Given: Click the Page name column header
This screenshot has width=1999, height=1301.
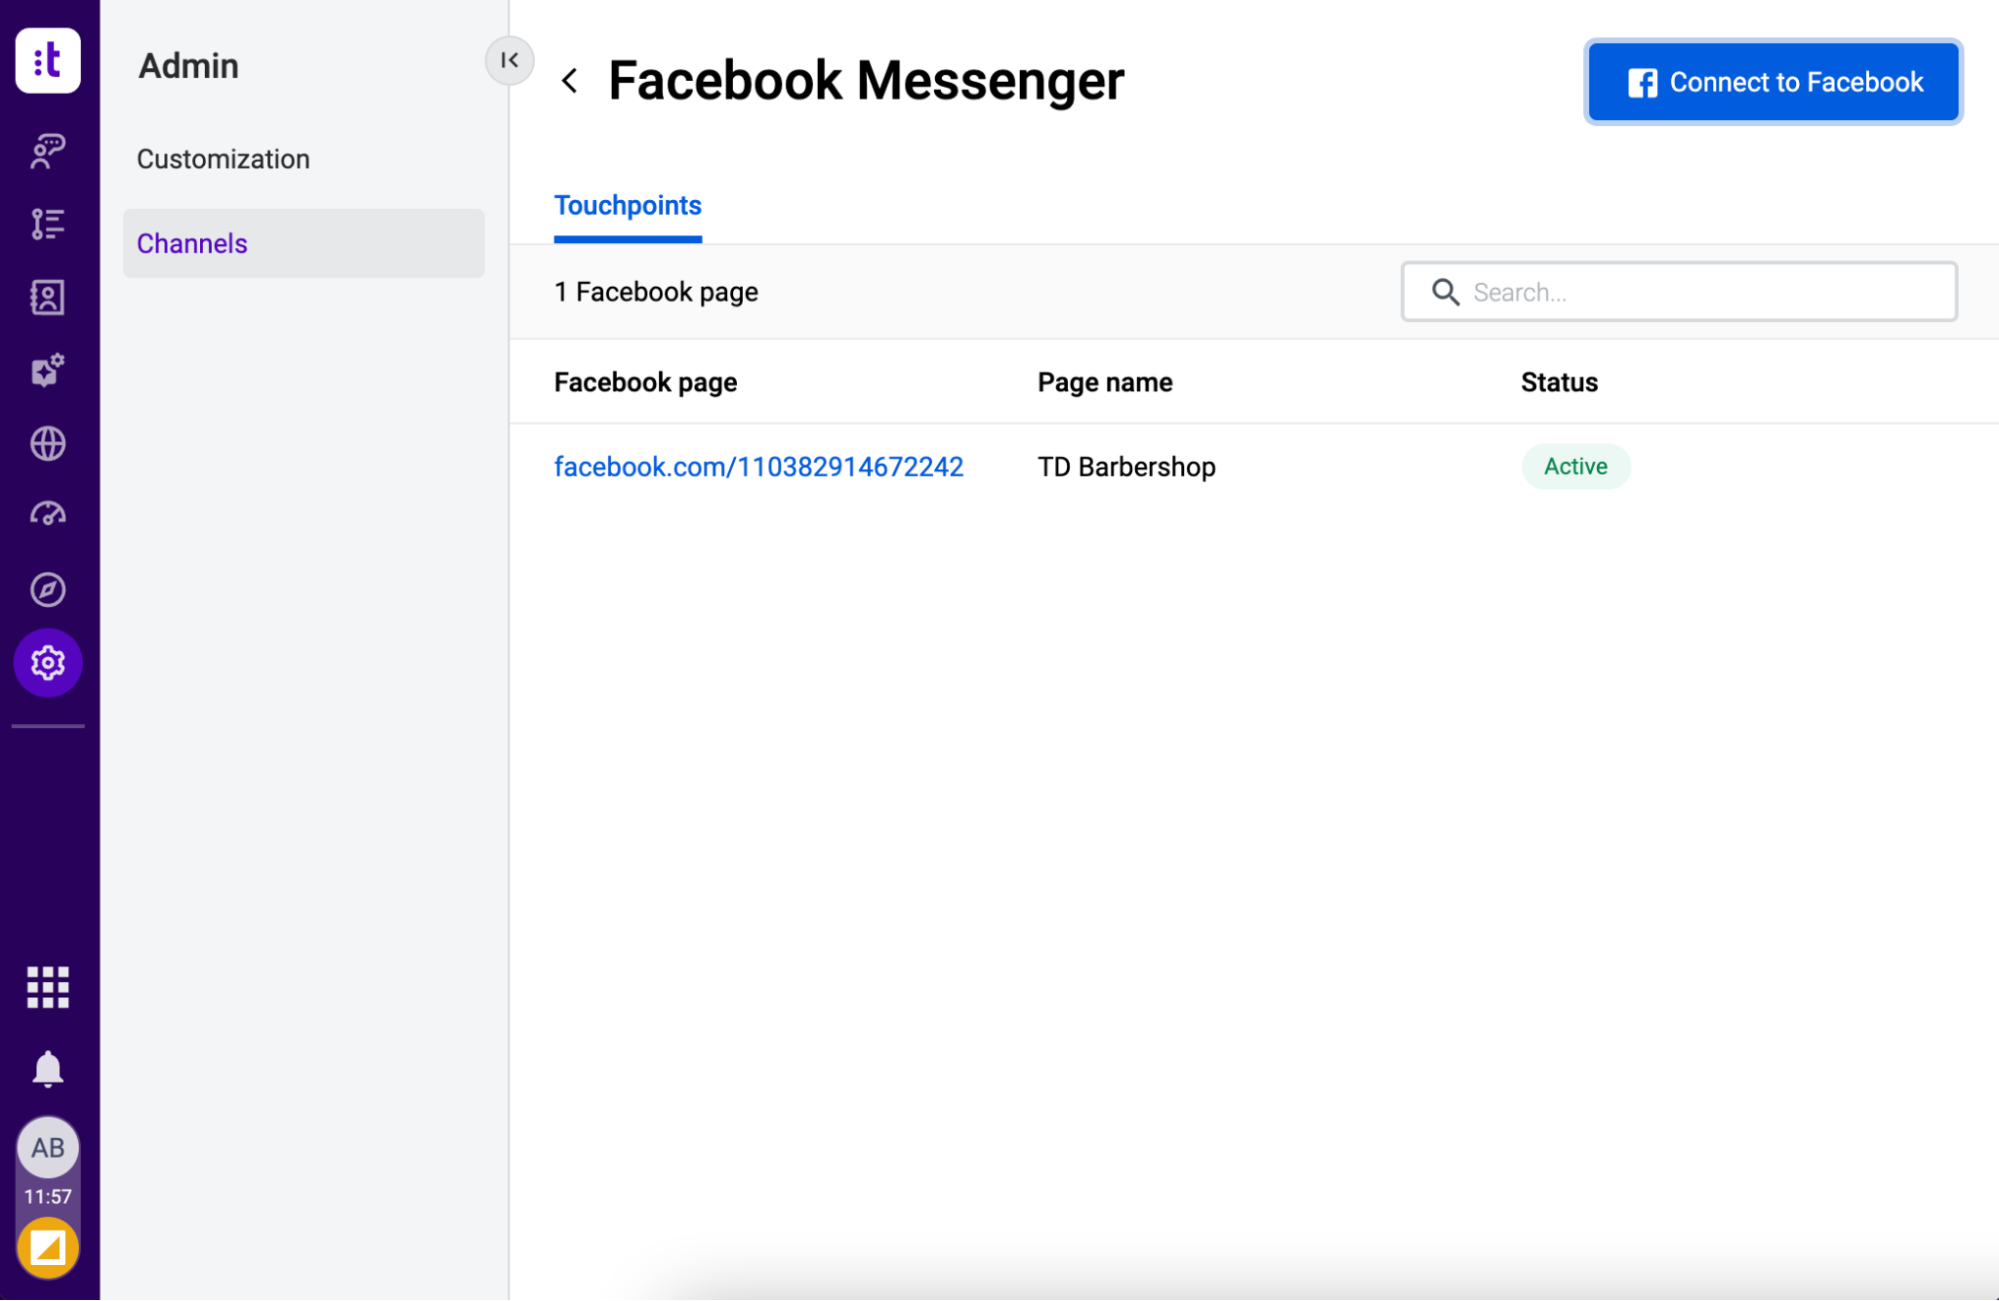Looking at the screenshot, I should coord(1104,383).
